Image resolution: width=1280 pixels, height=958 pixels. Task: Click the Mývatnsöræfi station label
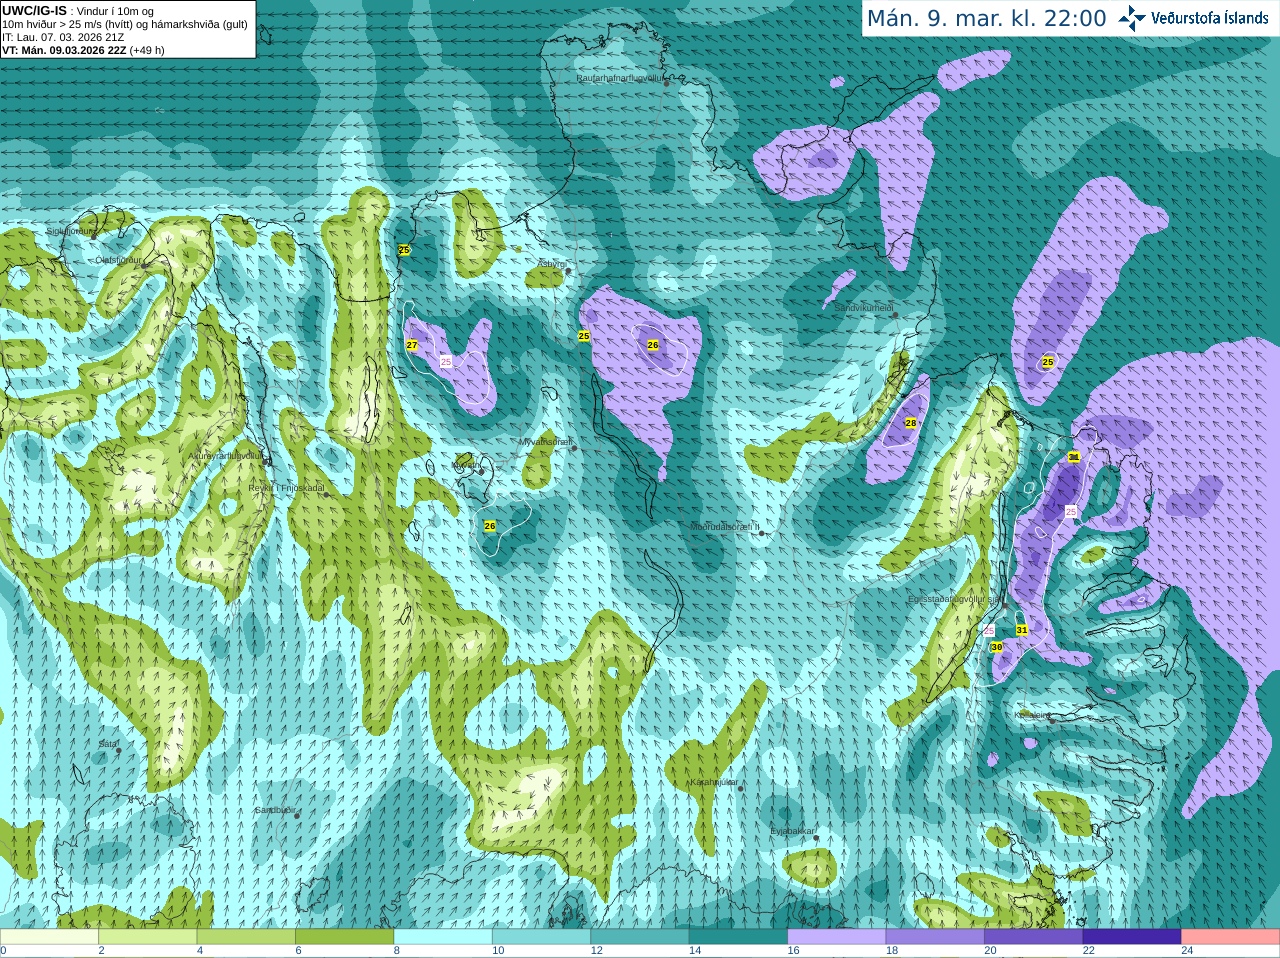click(x=545, y=441)
